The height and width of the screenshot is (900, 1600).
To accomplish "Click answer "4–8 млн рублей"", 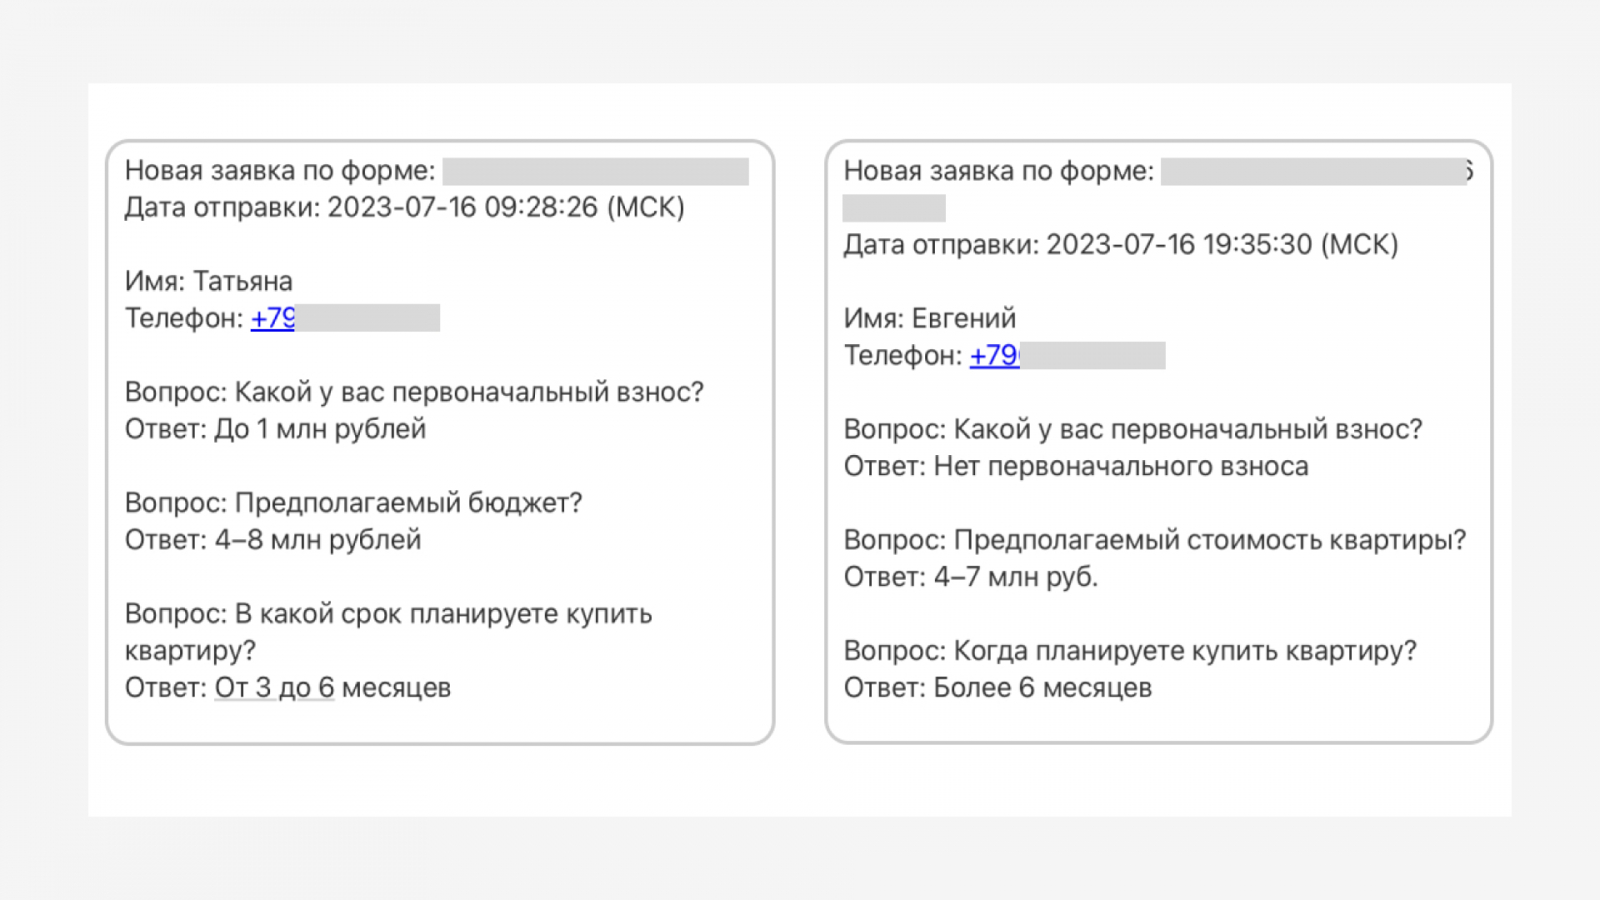I will coord(318,540).
